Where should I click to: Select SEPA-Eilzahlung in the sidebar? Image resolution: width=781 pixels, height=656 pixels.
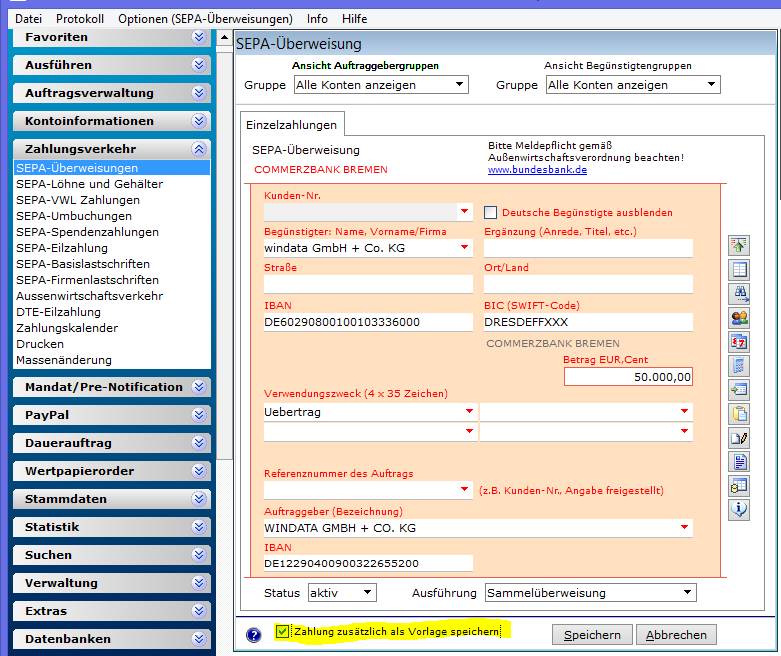(62, 248)
